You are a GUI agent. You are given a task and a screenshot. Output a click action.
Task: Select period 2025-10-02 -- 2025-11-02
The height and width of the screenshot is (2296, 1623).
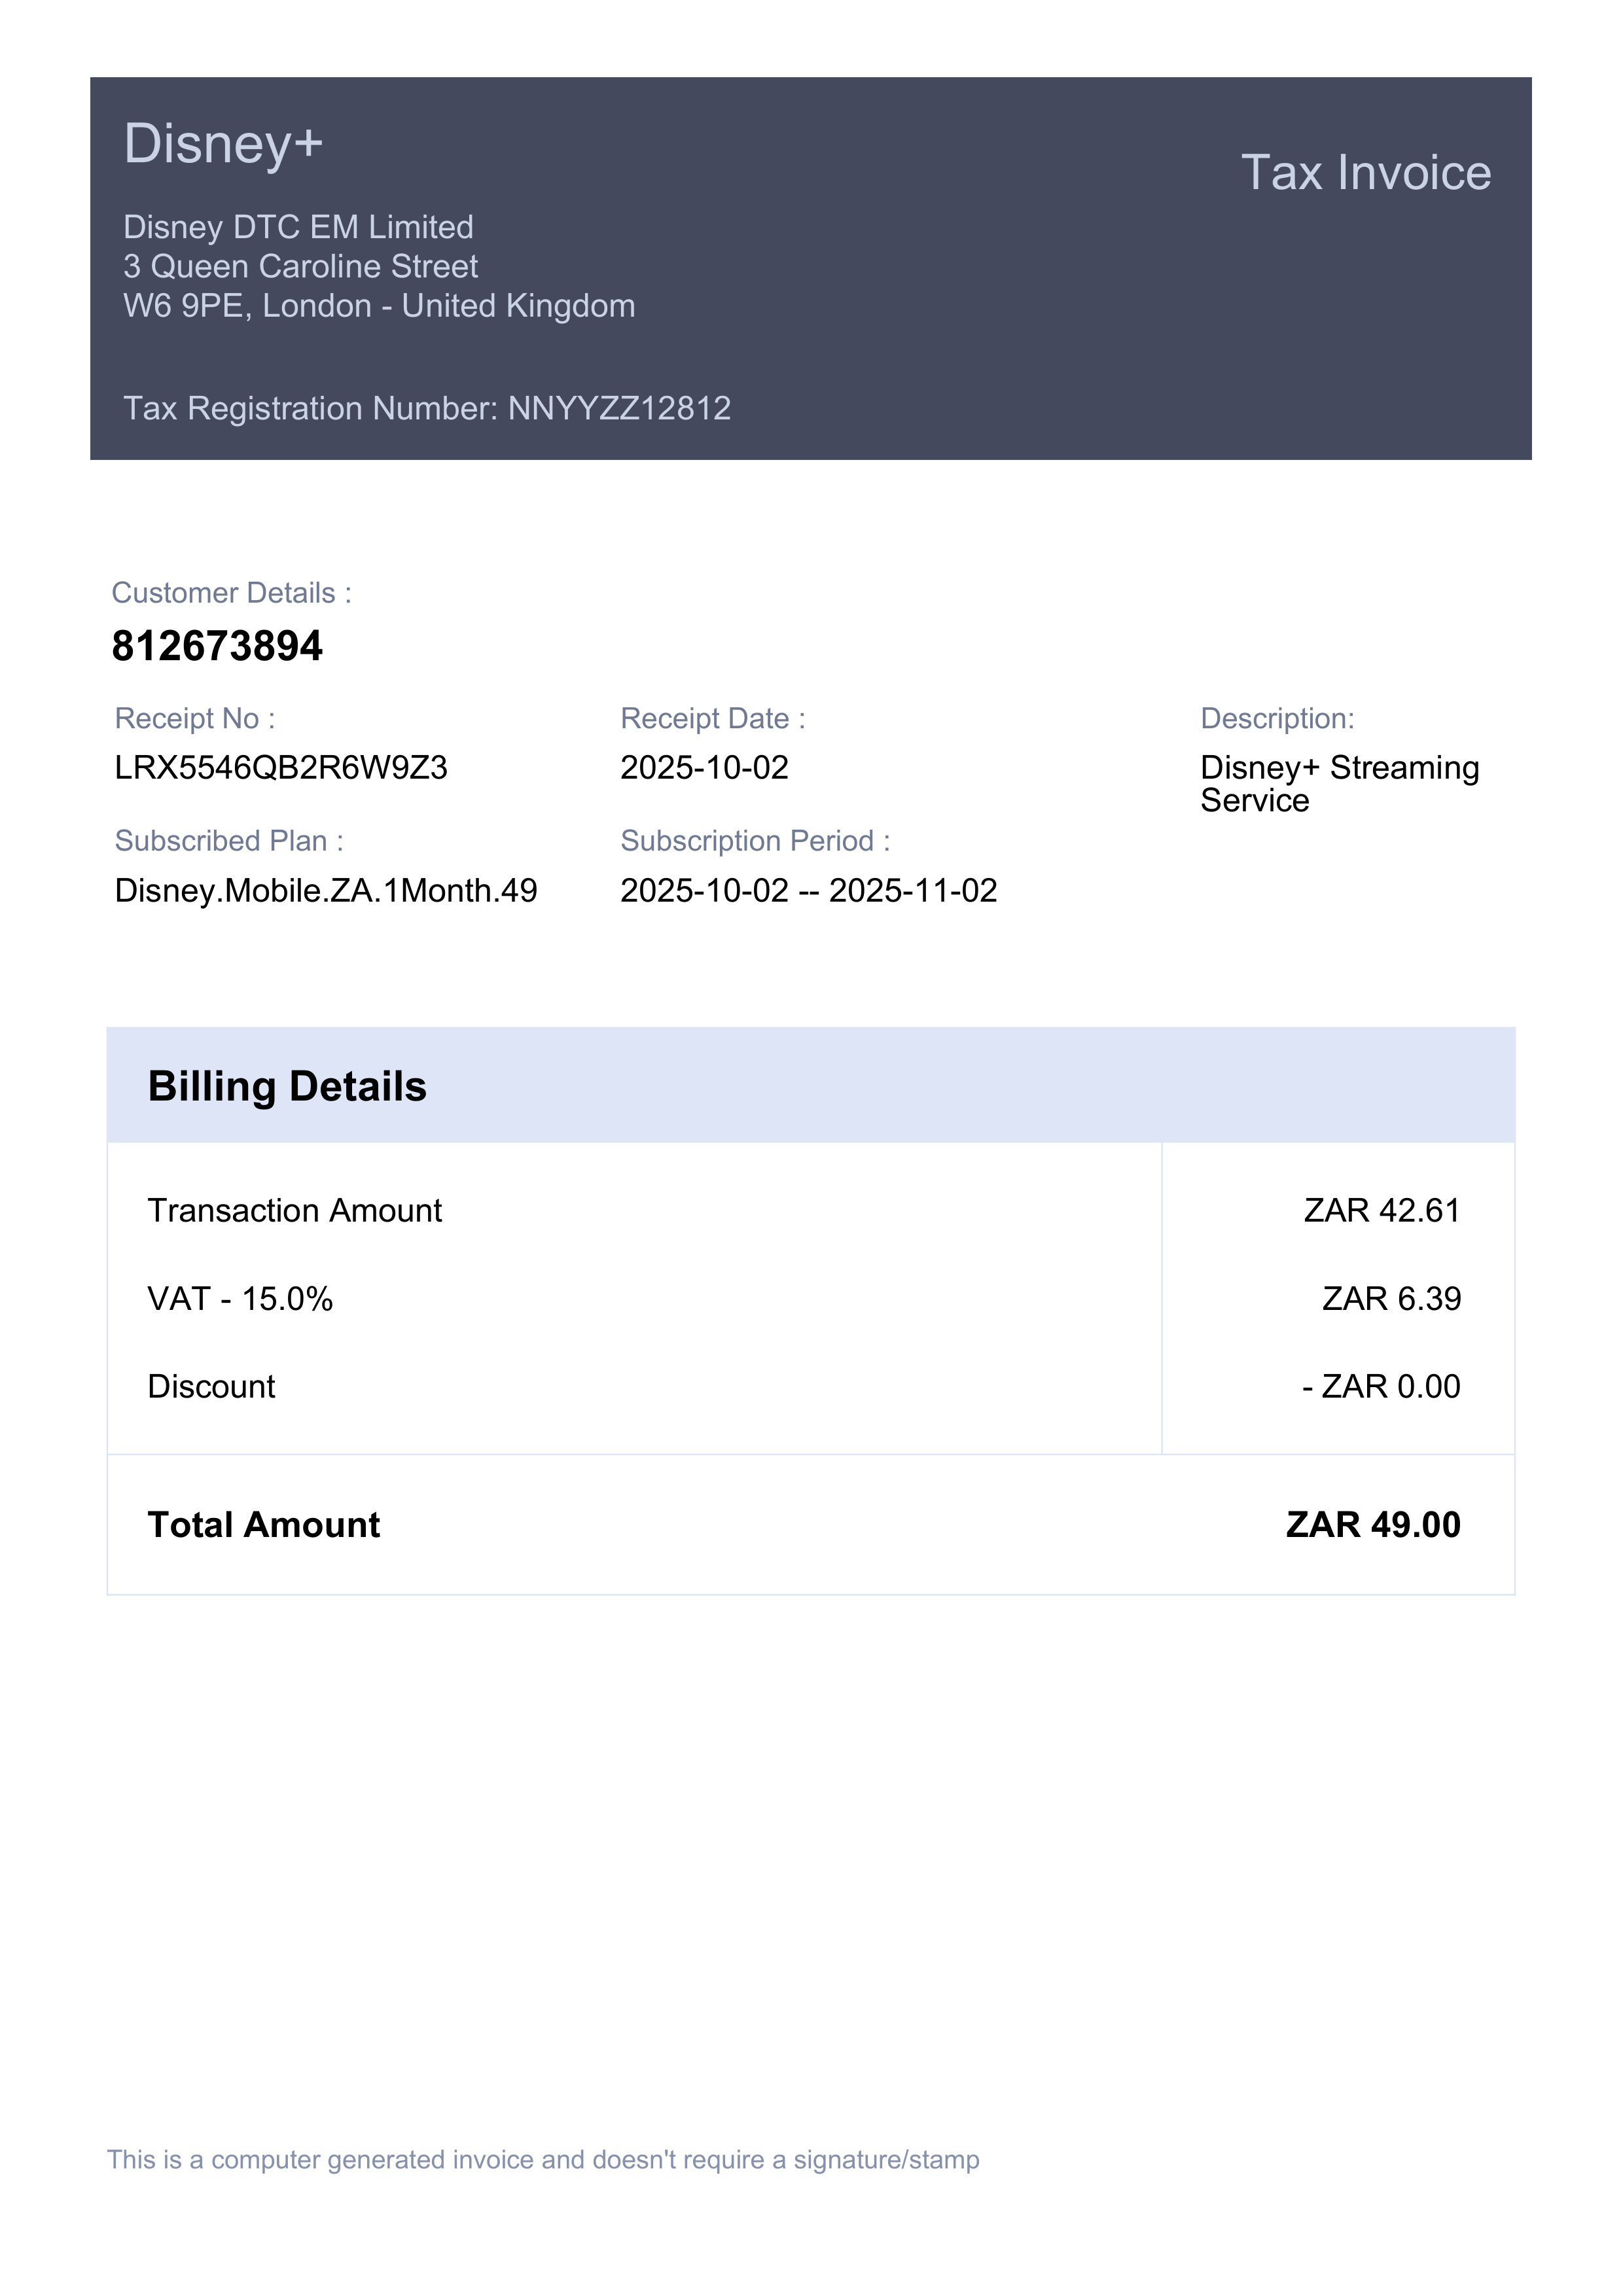pos(809,891)
